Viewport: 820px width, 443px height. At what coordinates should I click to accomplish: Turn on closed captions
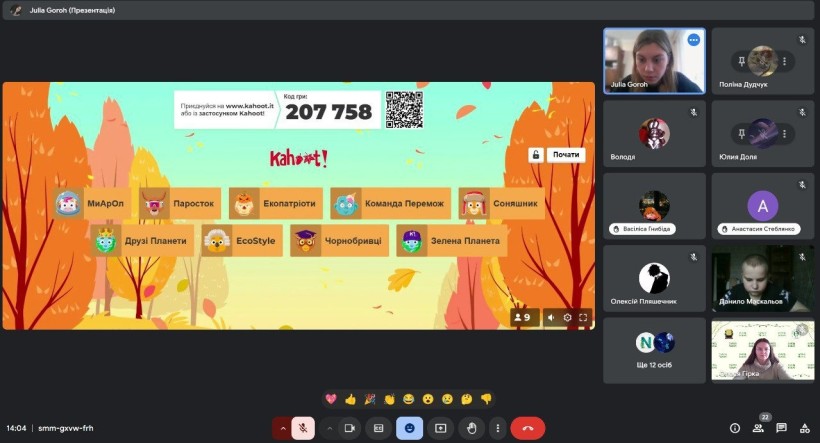379,428
